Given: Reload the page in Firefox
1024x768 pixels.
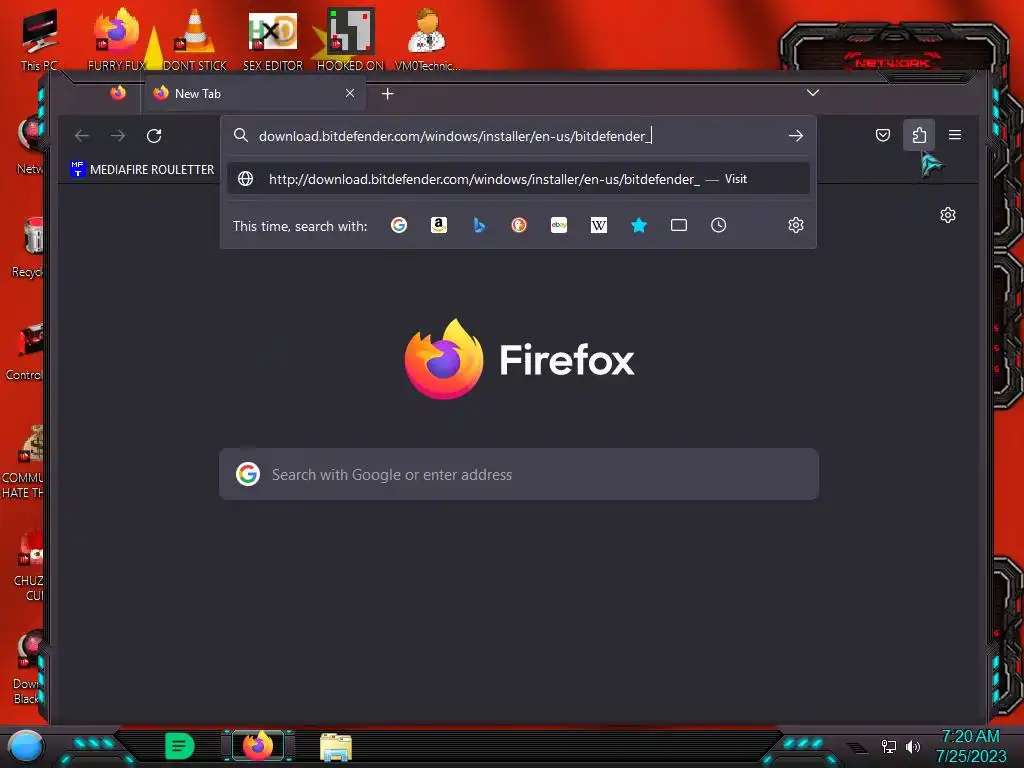Looking at the screenshot, I should [x=154, y=136].
